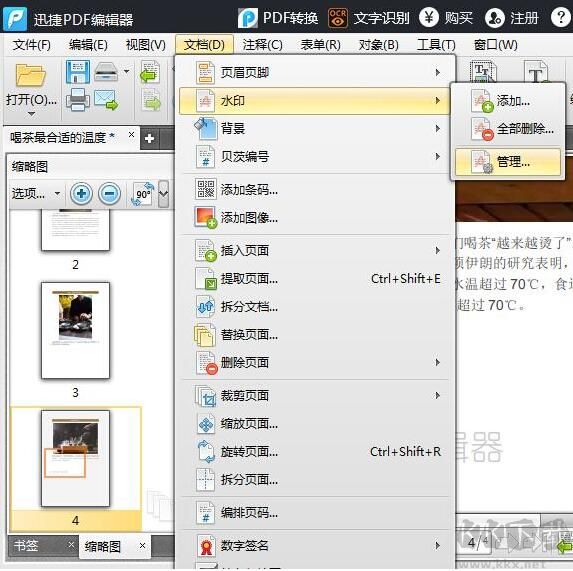The height and width of the screenshot is (571, 573).
Task: Click the page with green left arrow icon
Action: pyautogui.click(x=150, y=72)
